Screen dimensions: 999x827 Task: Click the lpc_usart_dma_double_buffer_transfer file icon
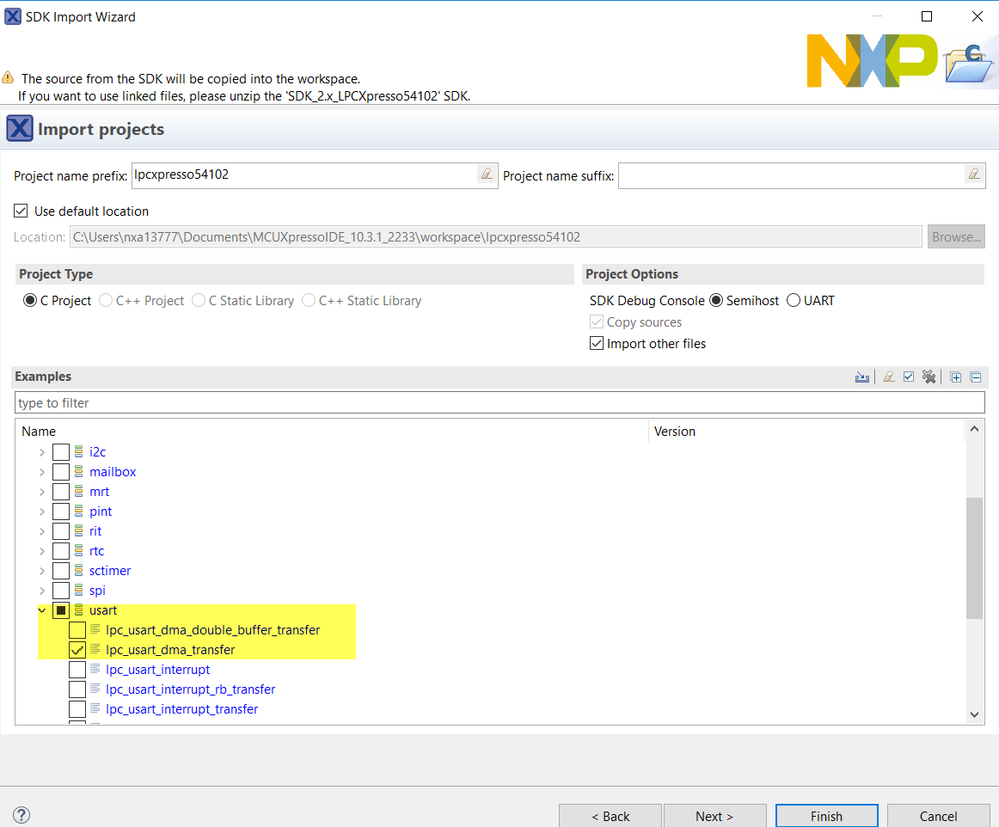coord(95,629)
